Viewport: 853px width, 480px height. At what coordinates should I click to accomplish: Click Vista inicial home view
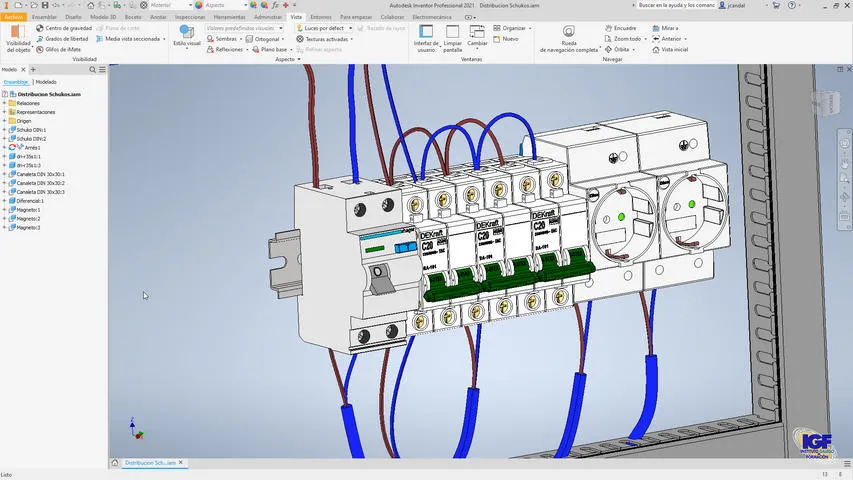(x=670, y=49)
